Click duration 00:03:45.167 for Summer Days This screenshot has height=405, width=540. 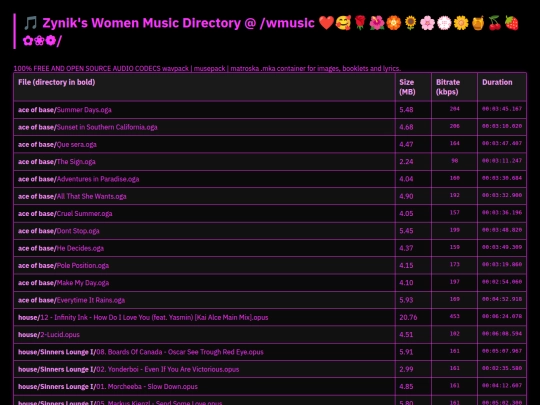[x=502, y=109]
